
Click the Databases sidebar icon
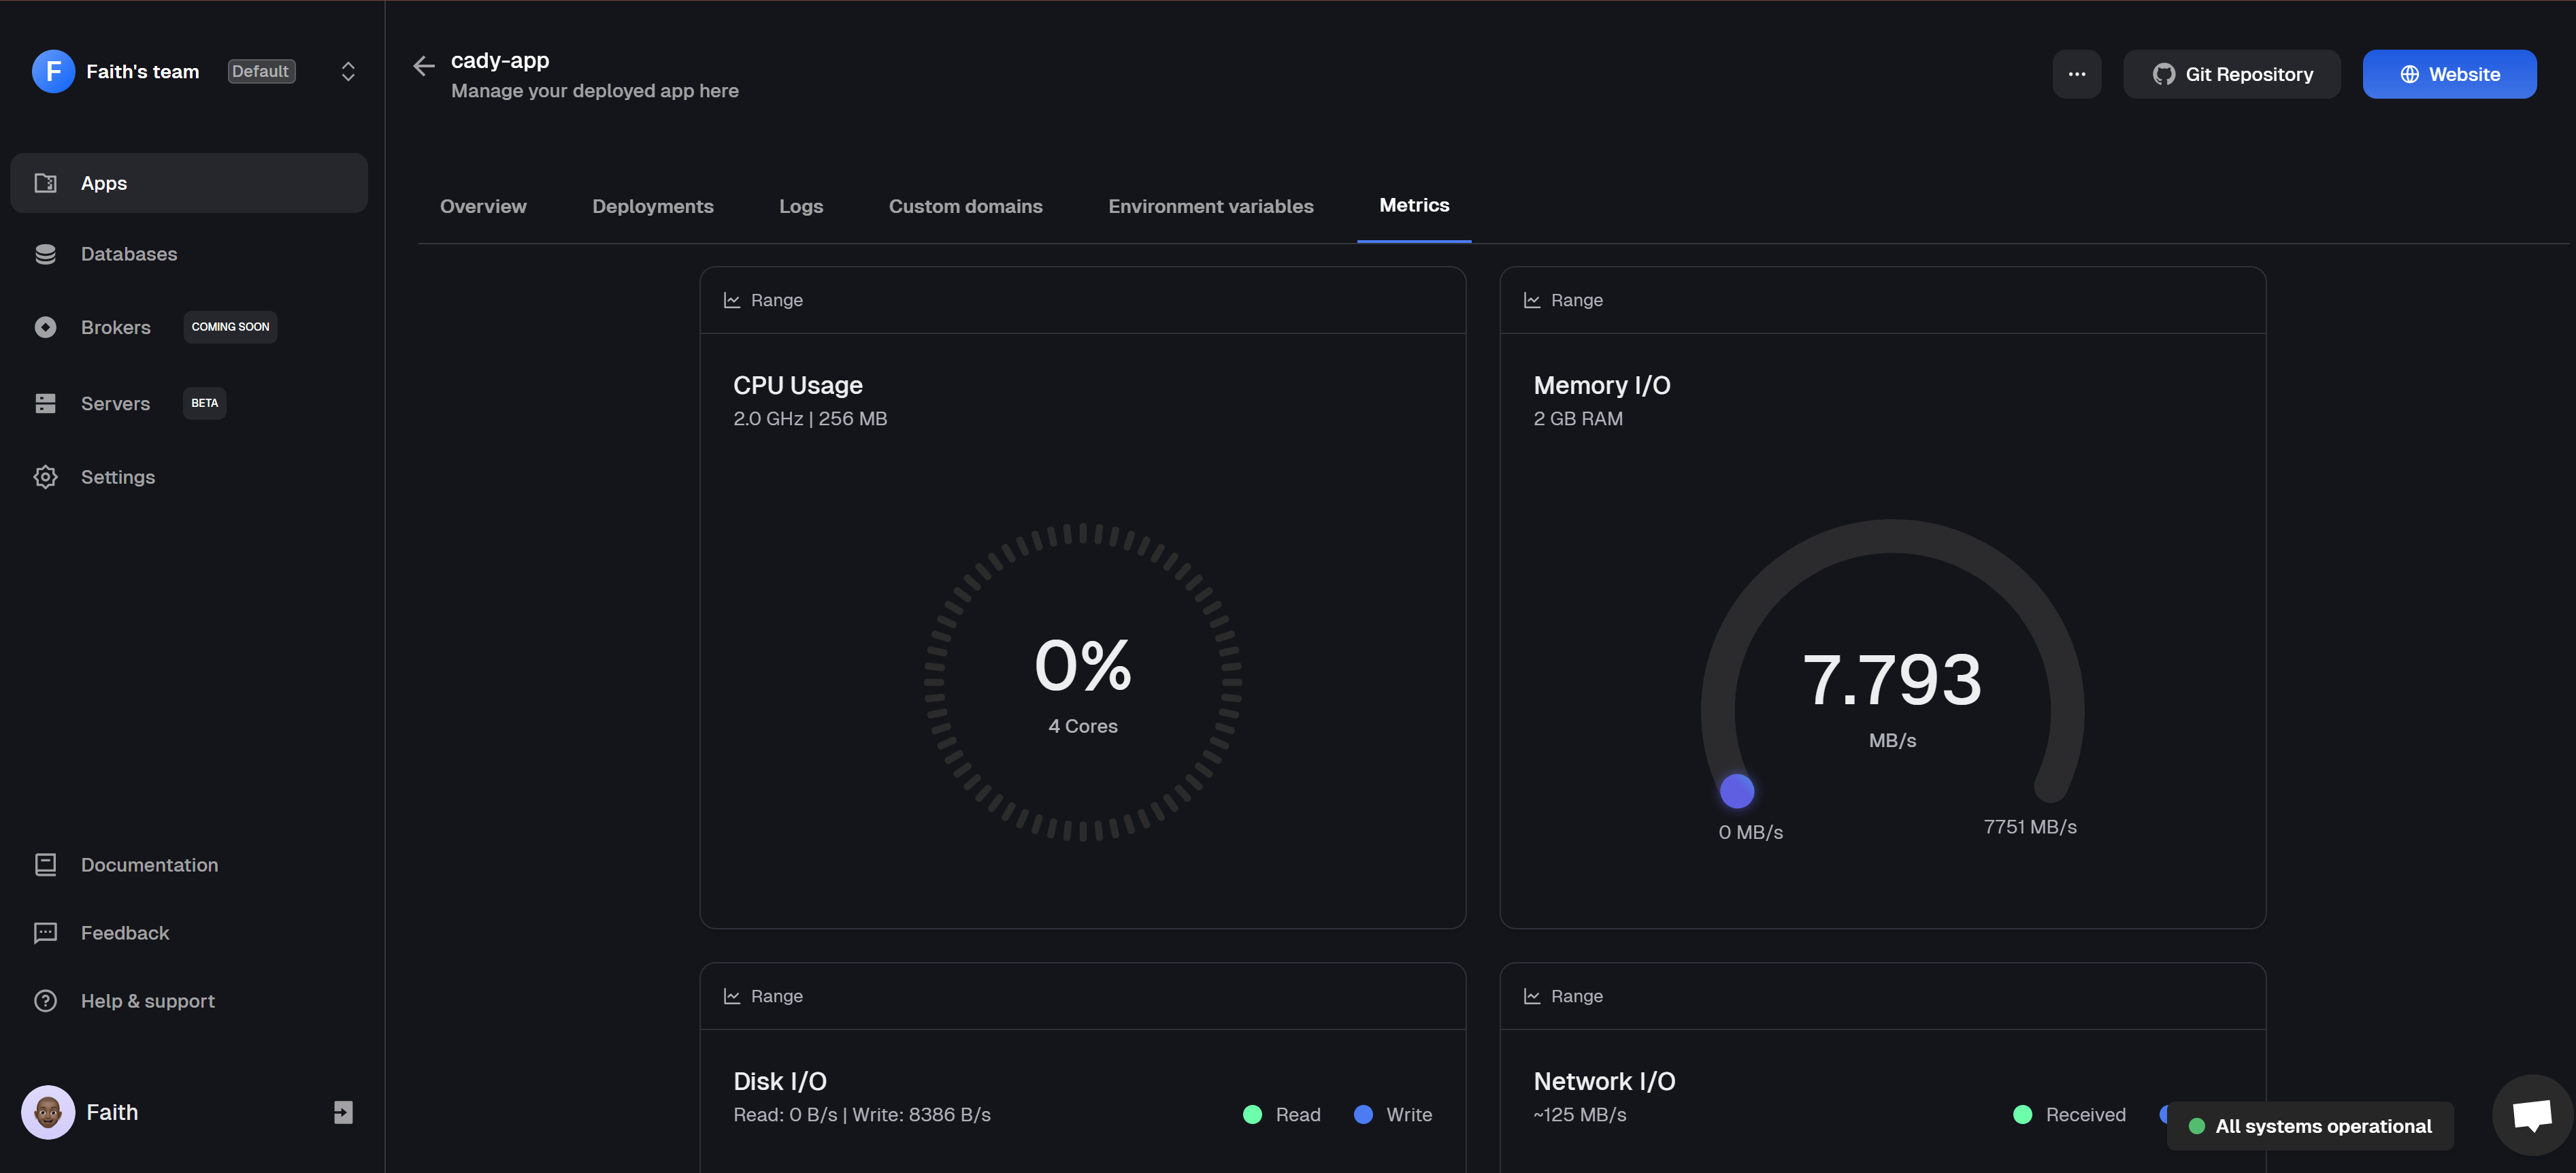[45, 254]
